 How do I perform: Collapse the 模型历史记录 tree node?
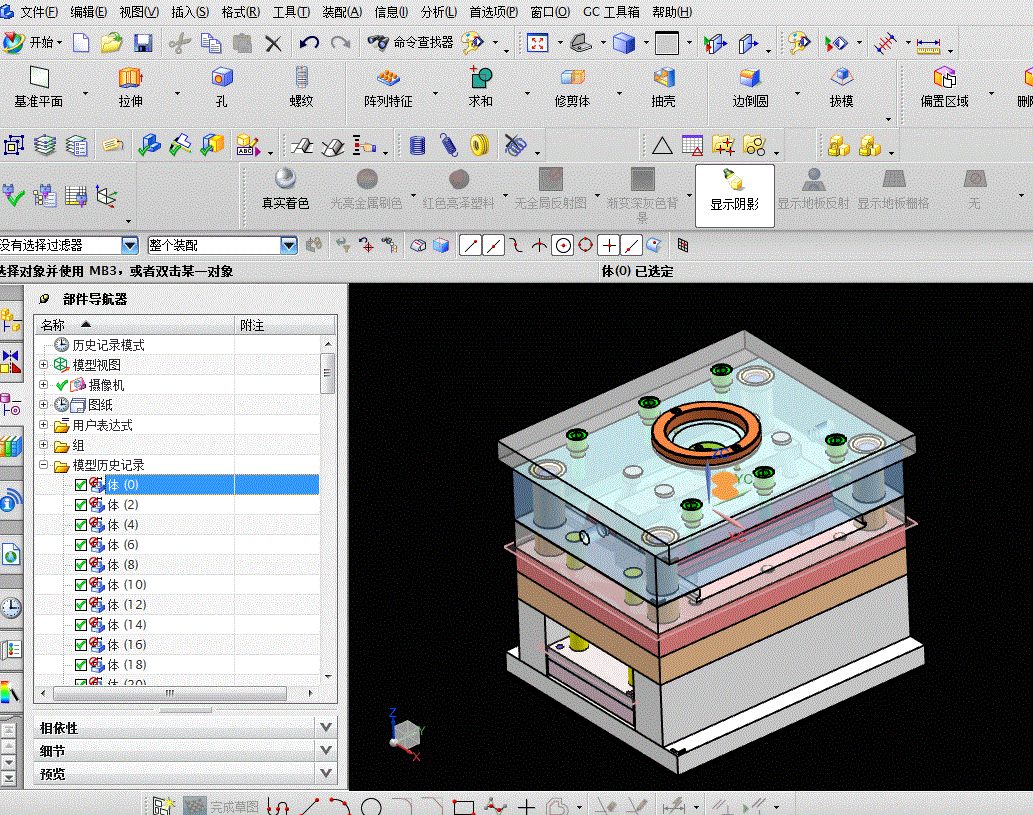43,465
